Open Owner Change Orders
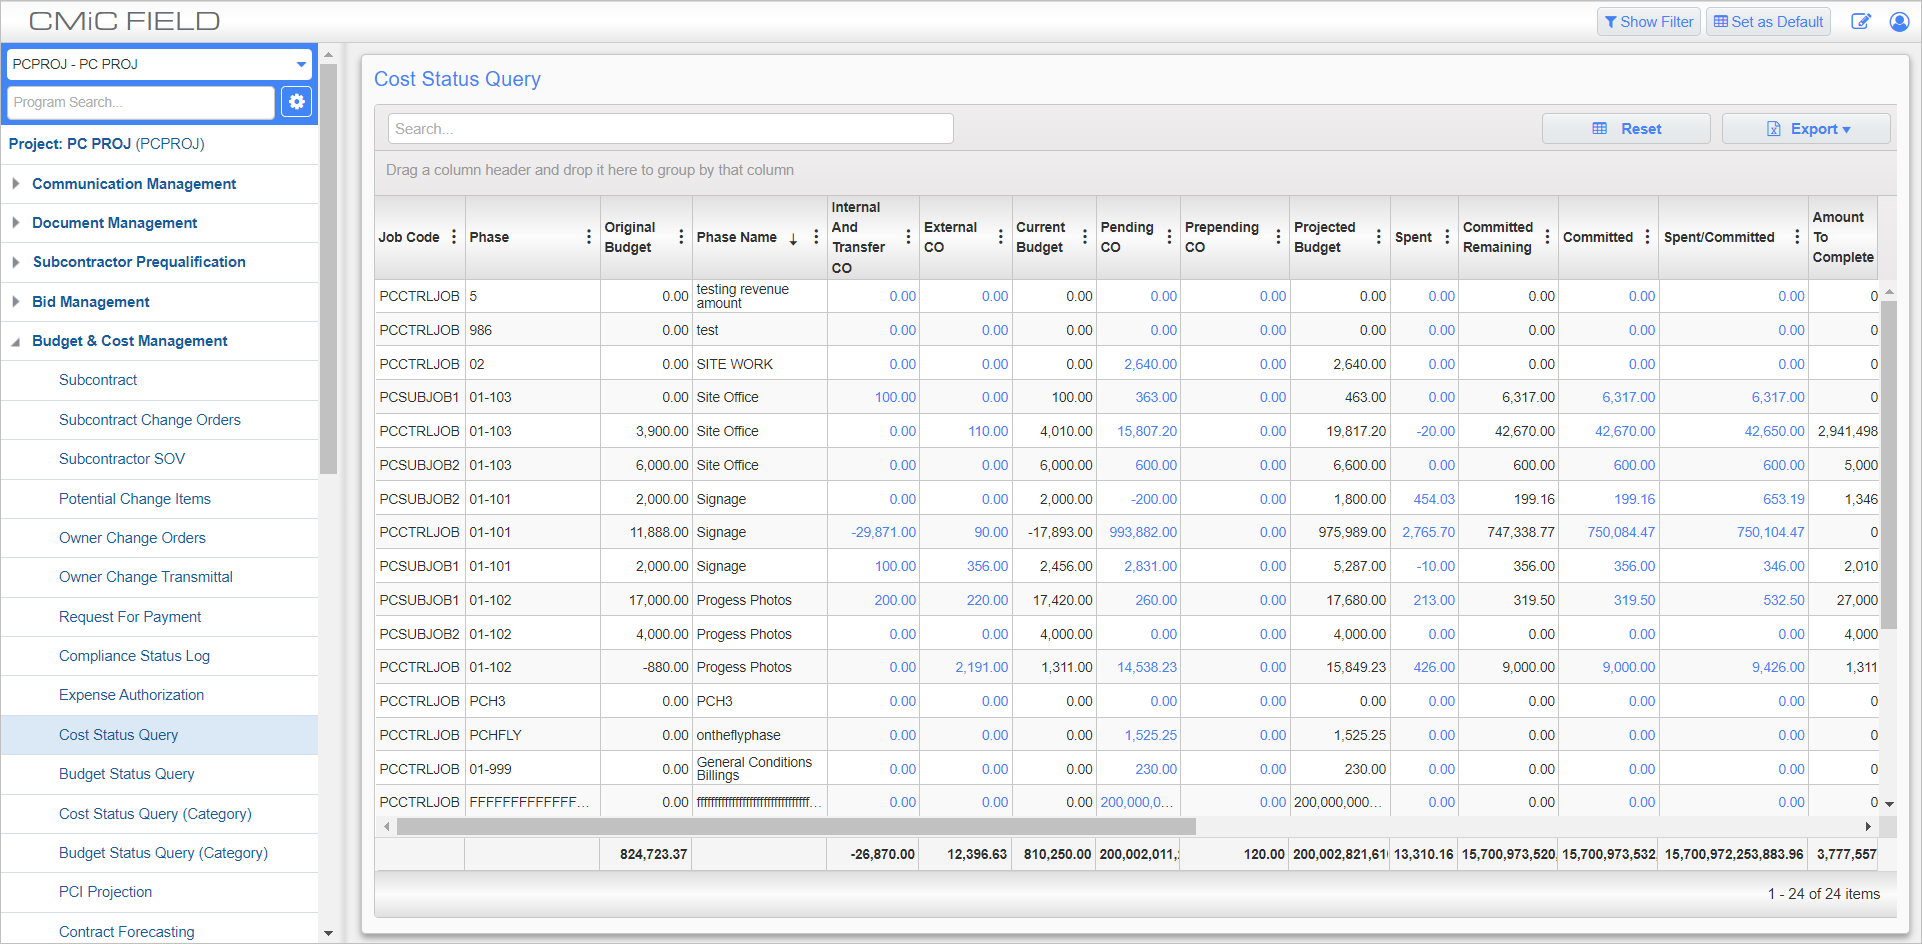Screen dimensions: 1922x944 click(132, 538)
